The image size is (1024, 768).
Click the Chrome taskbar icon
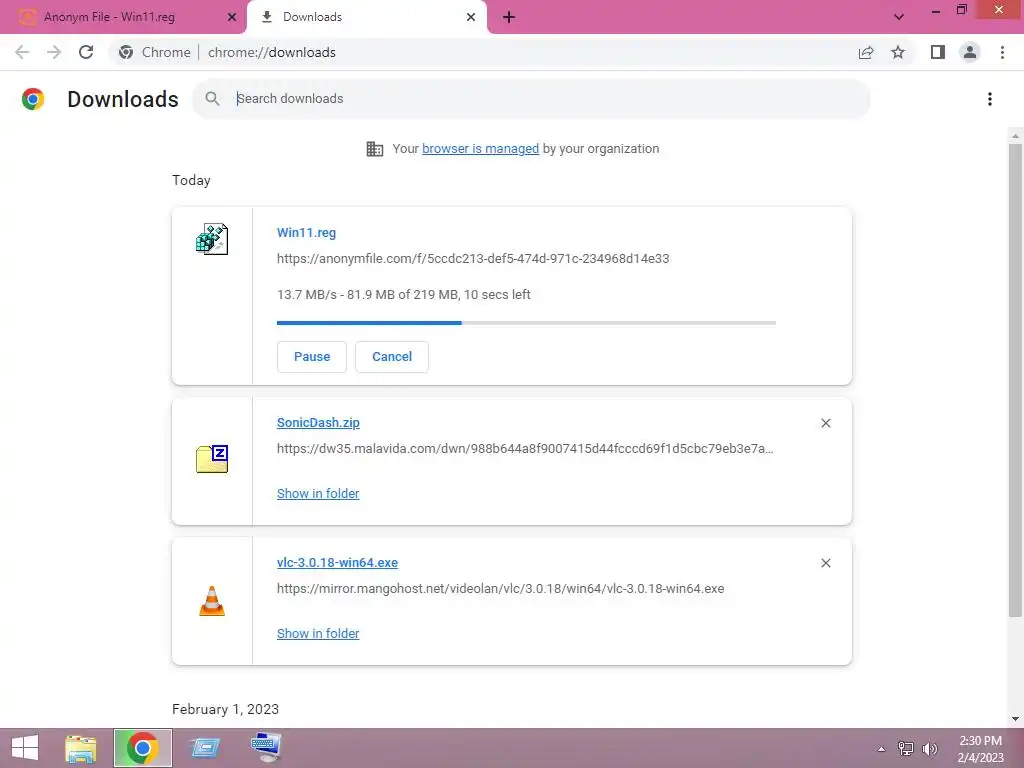coord(142,748)
